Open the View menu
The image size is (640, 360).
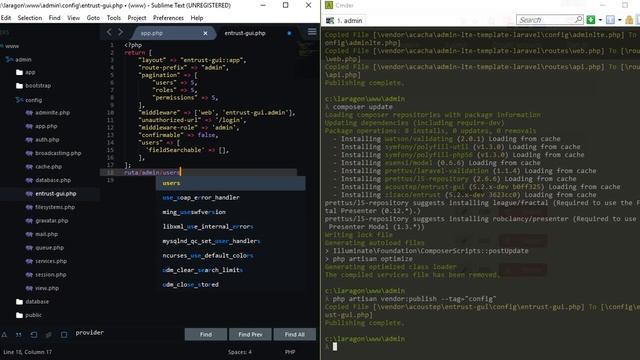pyautogui.click(x=73, y=18)
